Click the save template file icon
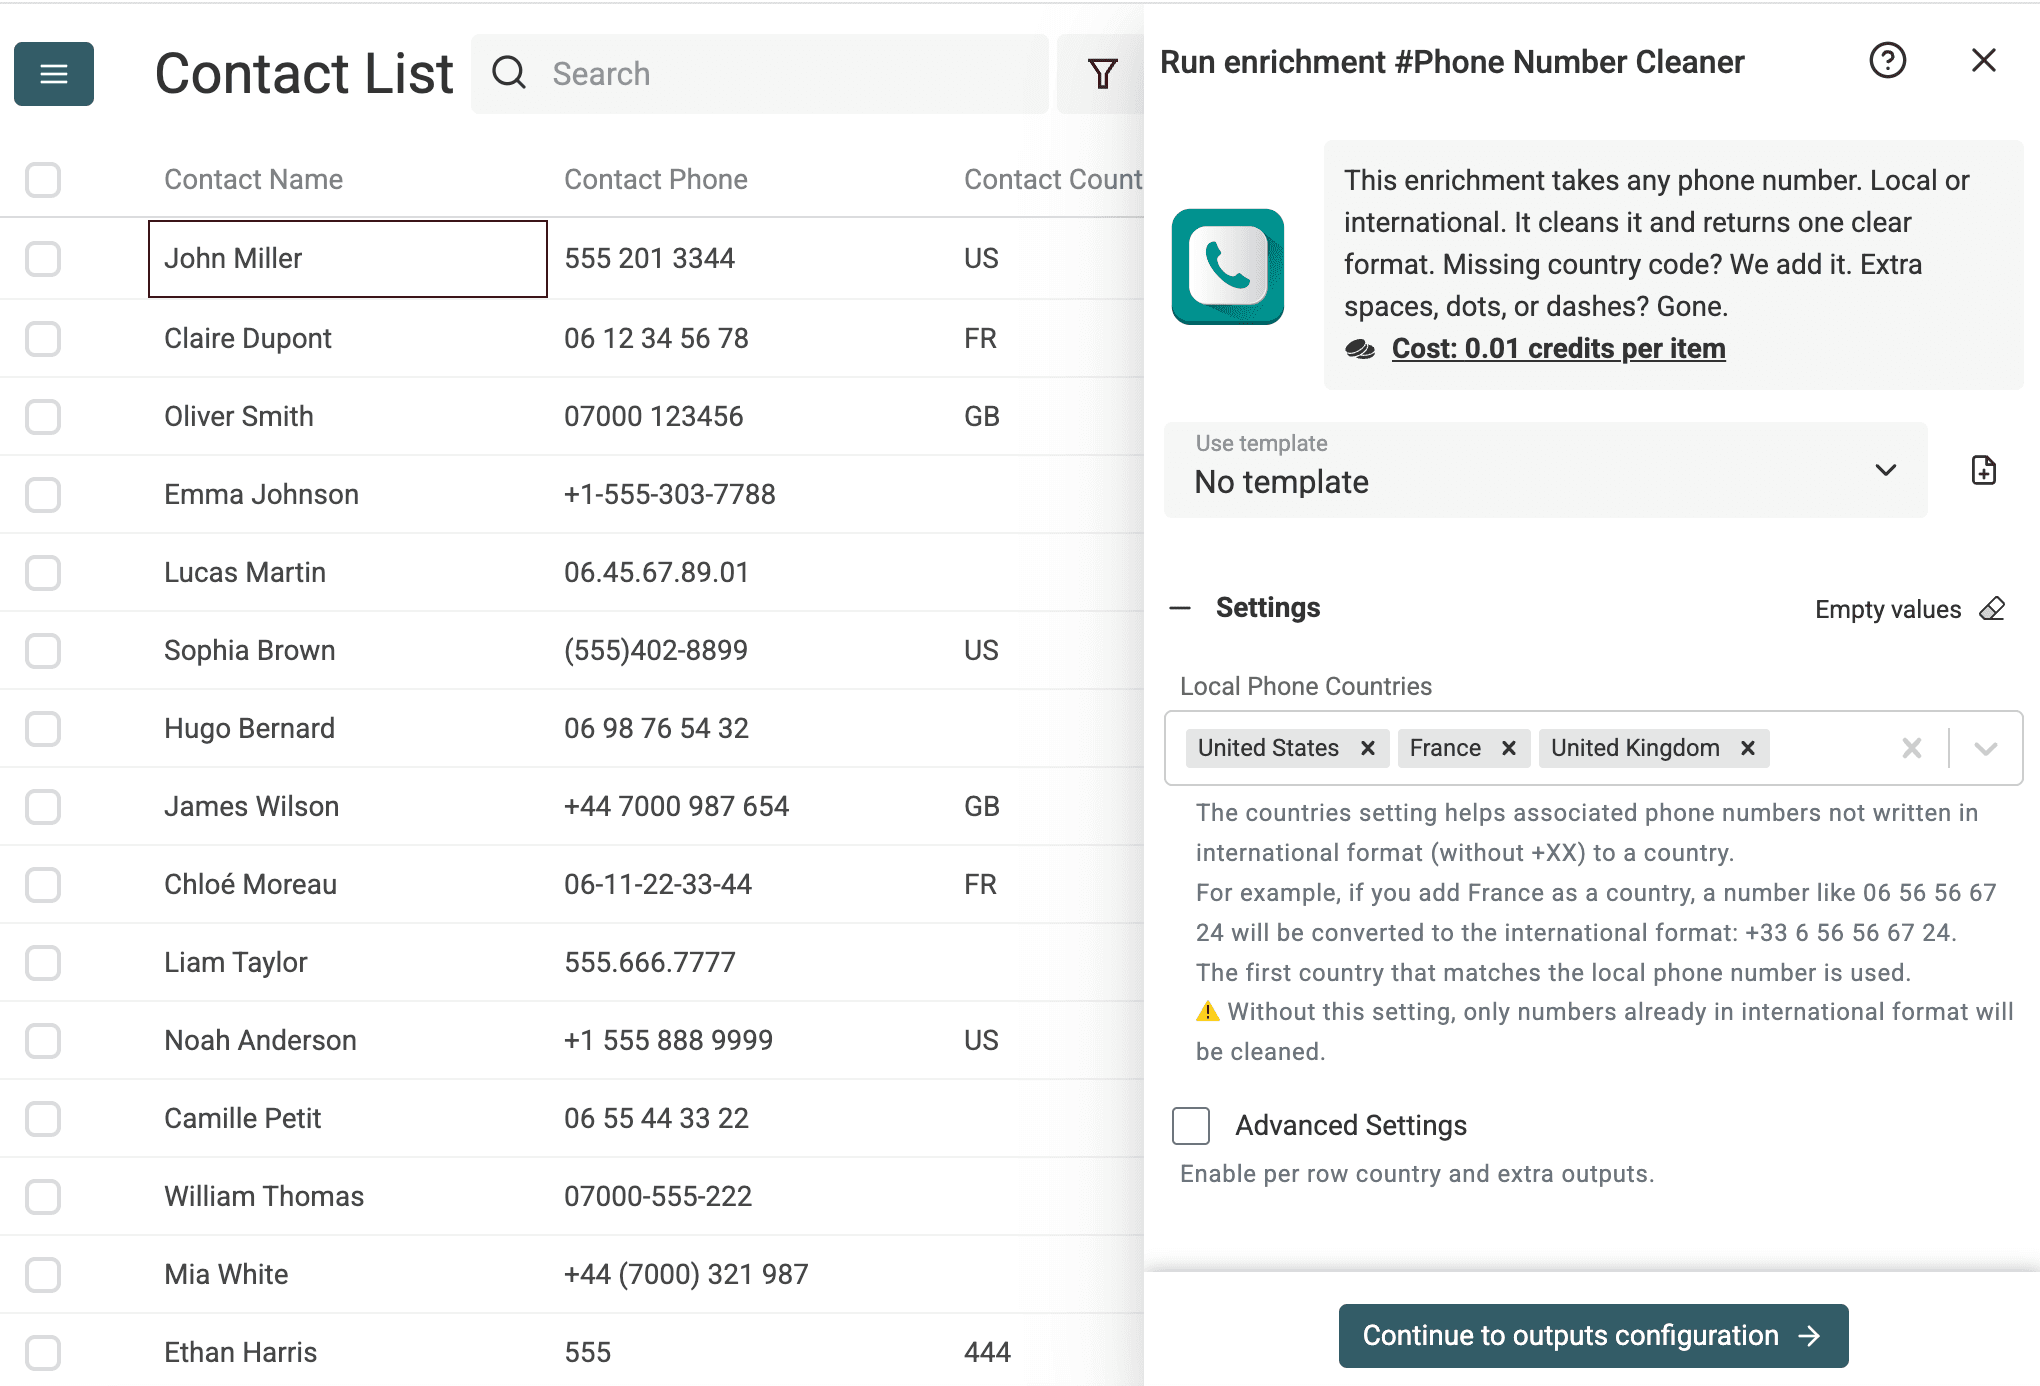 tap(1983, 470)
